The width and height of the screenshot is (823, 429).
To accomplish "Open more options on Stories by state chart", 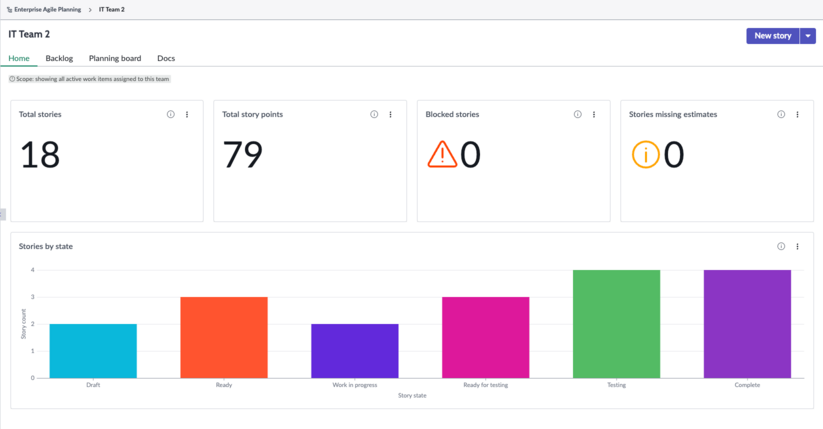I will pos(797,246).
